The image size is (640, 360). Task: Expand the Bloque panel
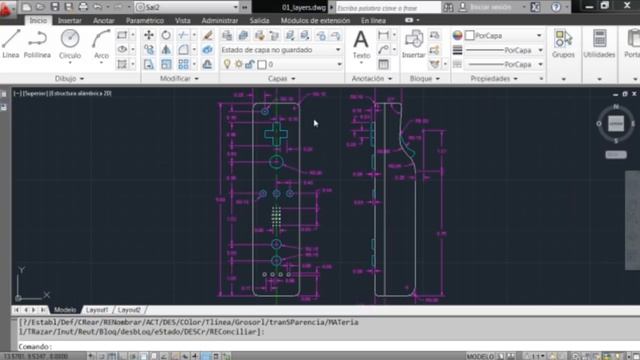tap(424, 78)
